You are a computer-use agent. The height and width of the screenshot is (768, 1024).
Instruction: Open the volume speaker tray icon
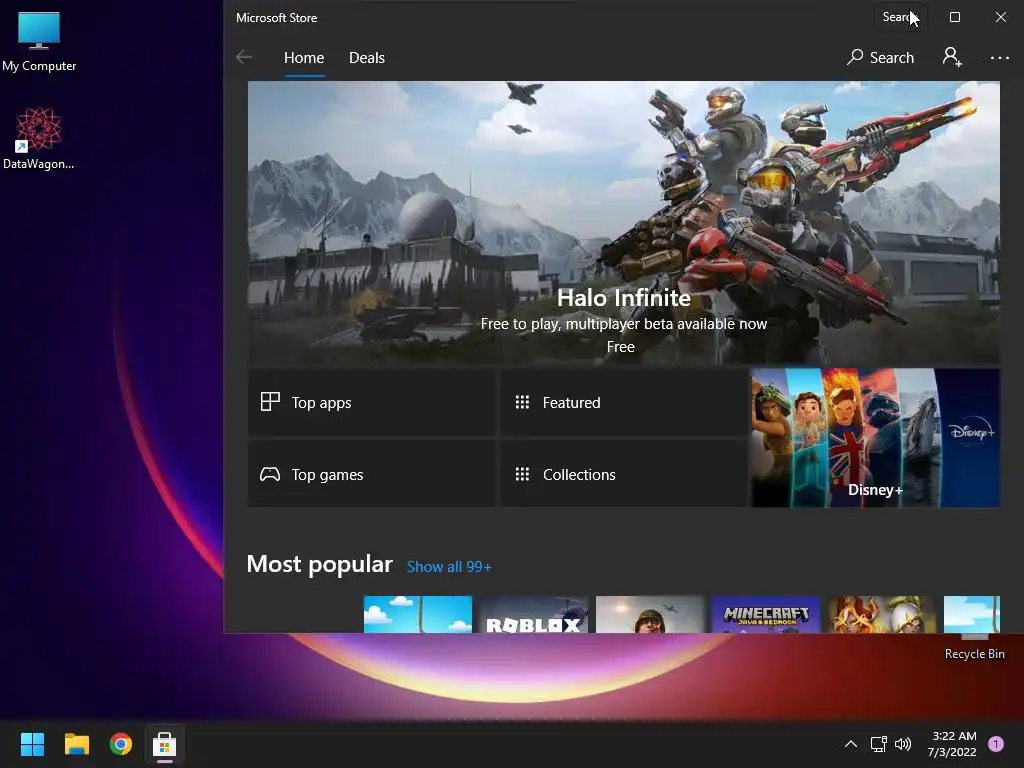click(x=903, y=744)
